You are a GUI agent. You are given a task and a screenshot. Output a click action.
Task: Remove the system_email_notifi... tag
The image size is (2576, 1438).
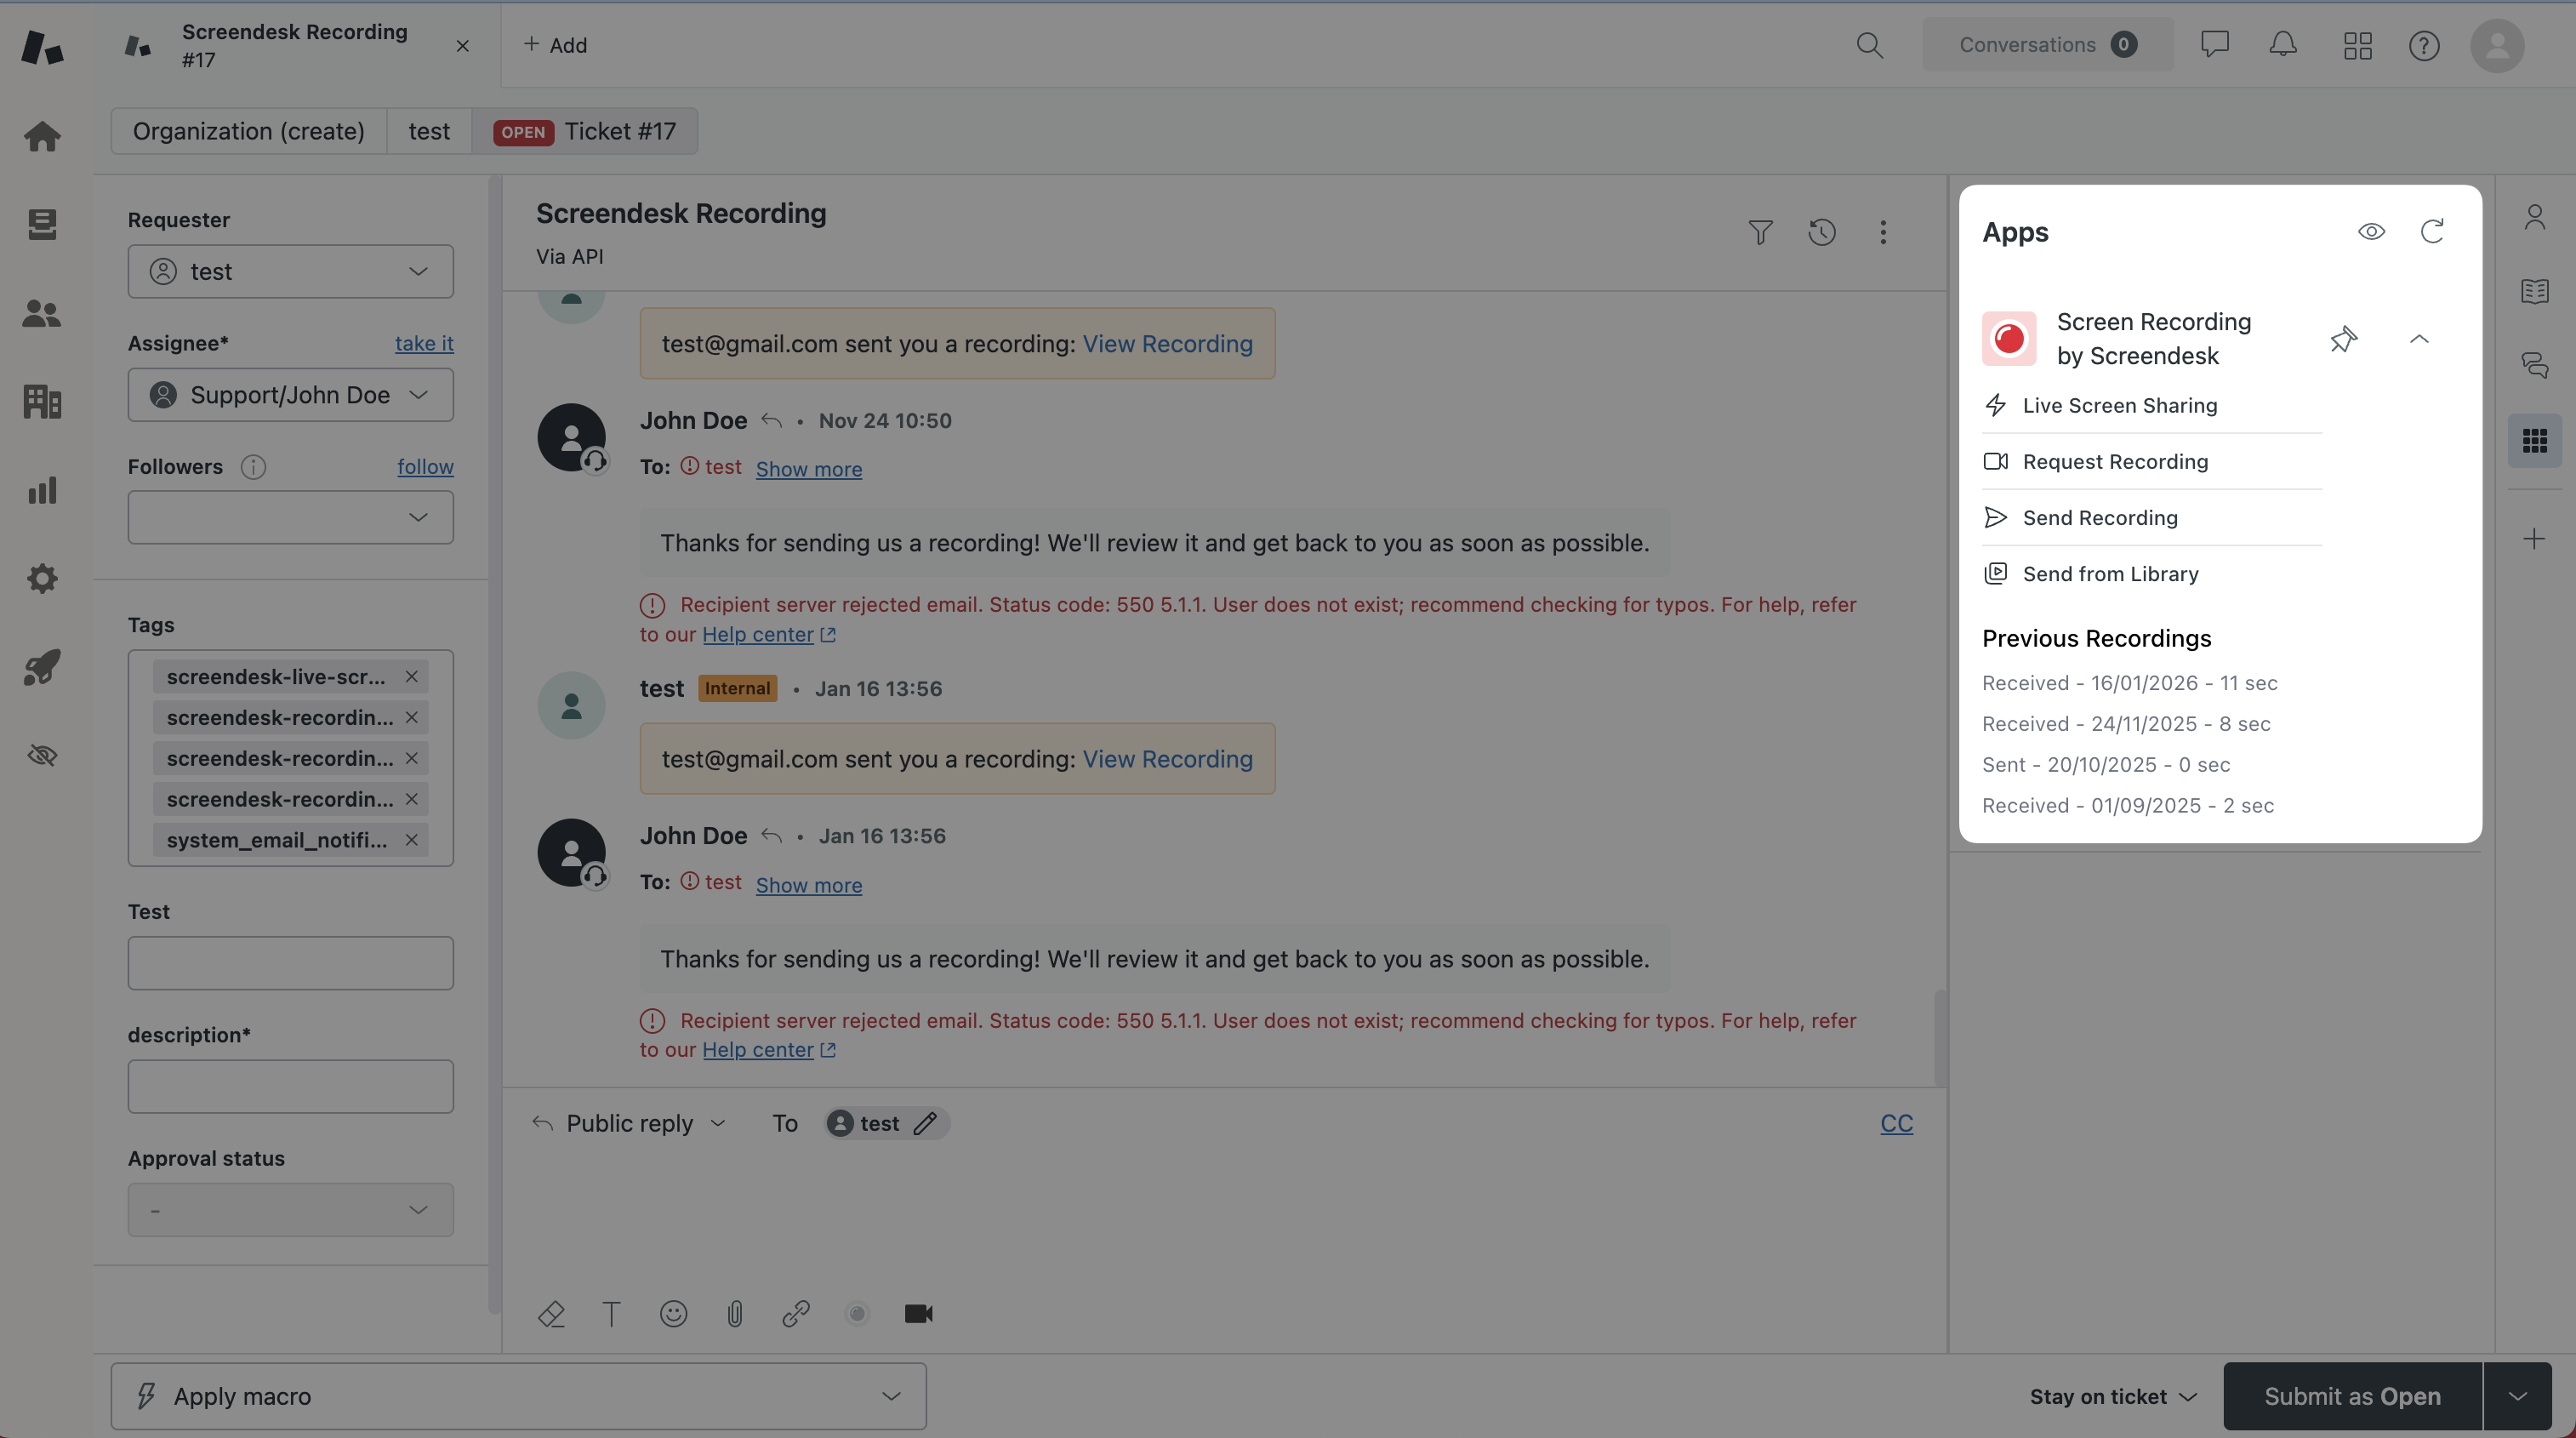coord(411,840)
